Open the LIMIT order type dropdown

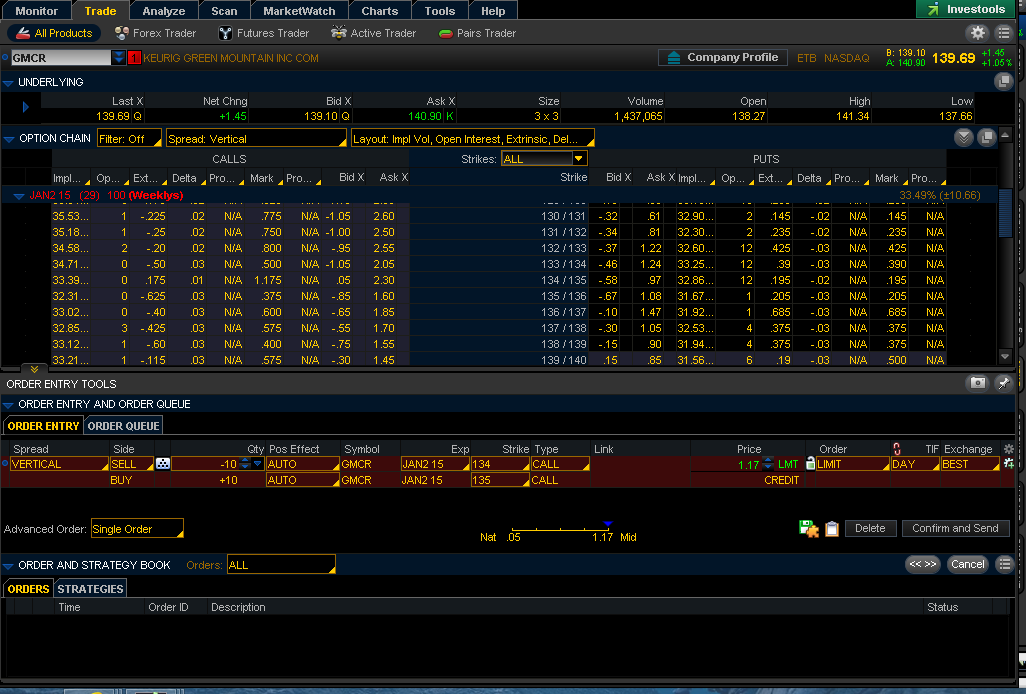(853, 464)
